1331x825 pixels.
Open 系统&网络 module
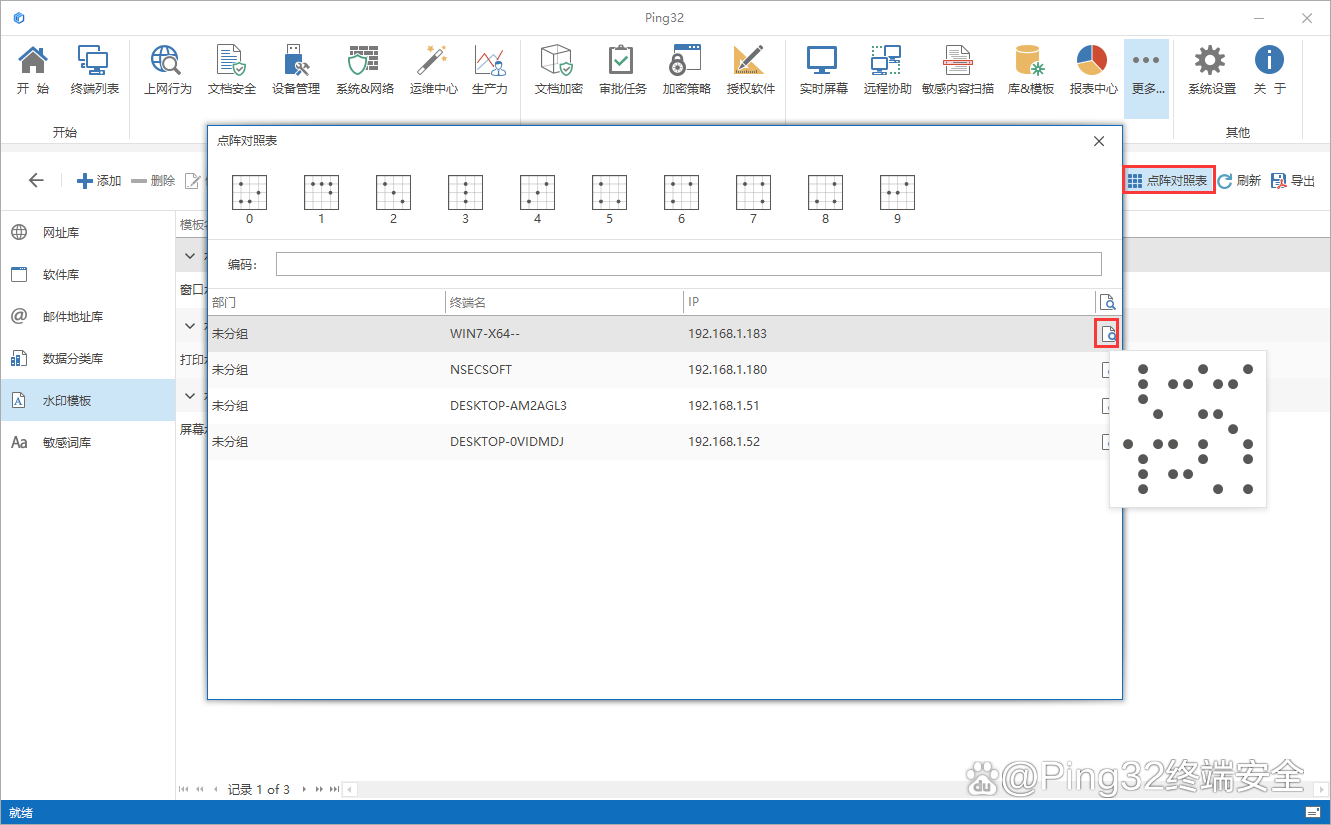click(x=364, y=70)
